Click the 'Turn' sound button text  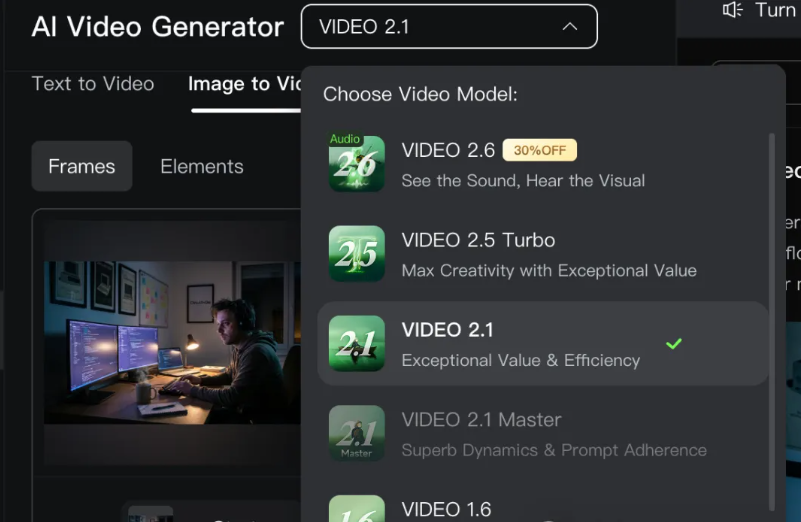775,10
